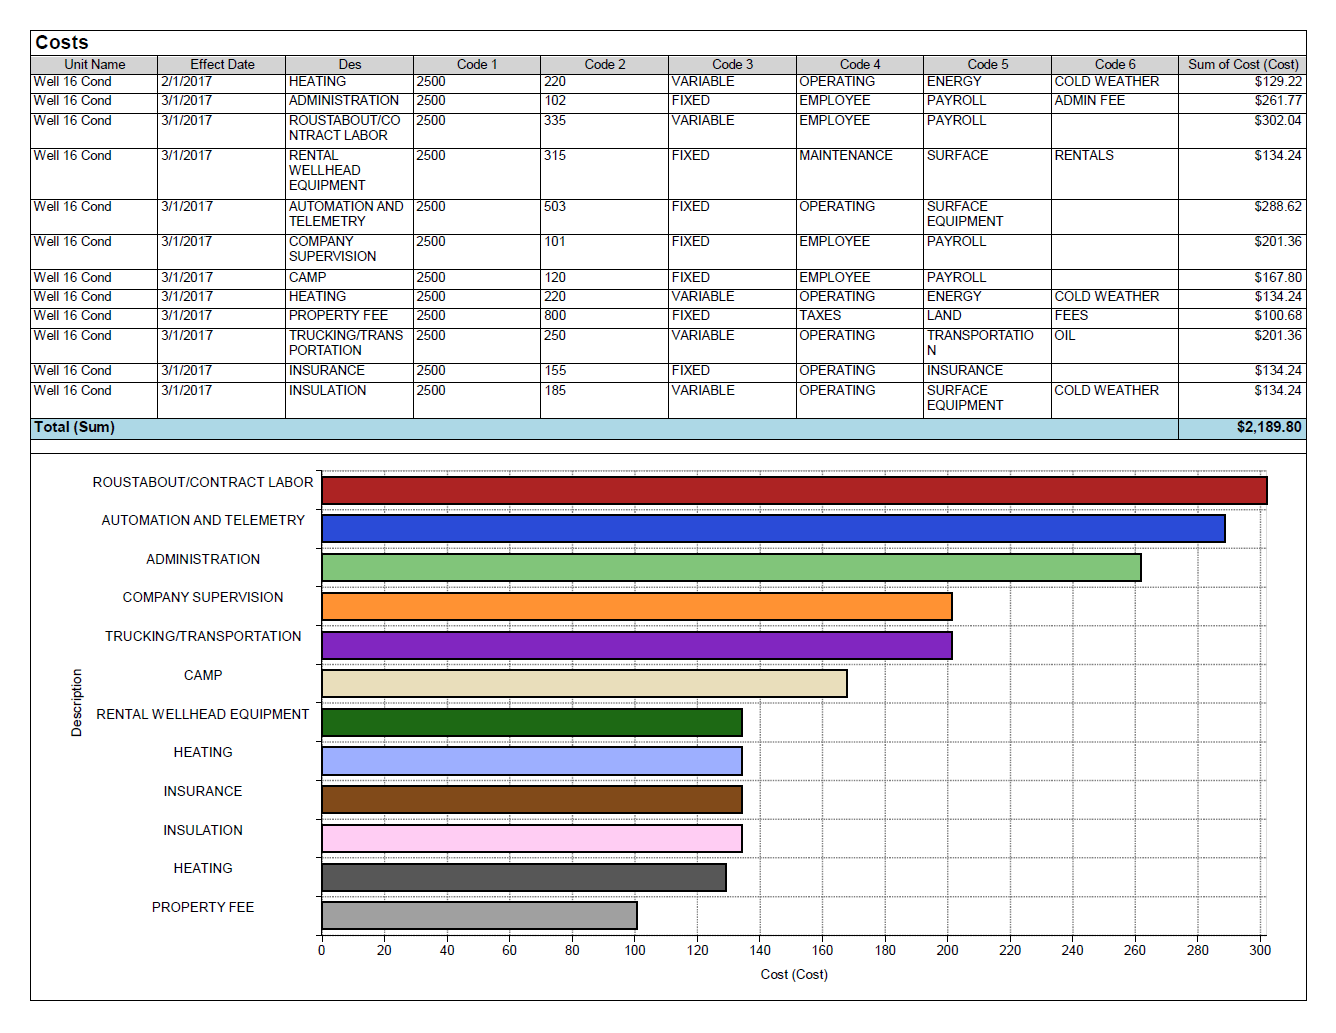1336x1033 pixels.
Task: Select the green ADMINISTRATION chart bar
Action: click(731, 567)
